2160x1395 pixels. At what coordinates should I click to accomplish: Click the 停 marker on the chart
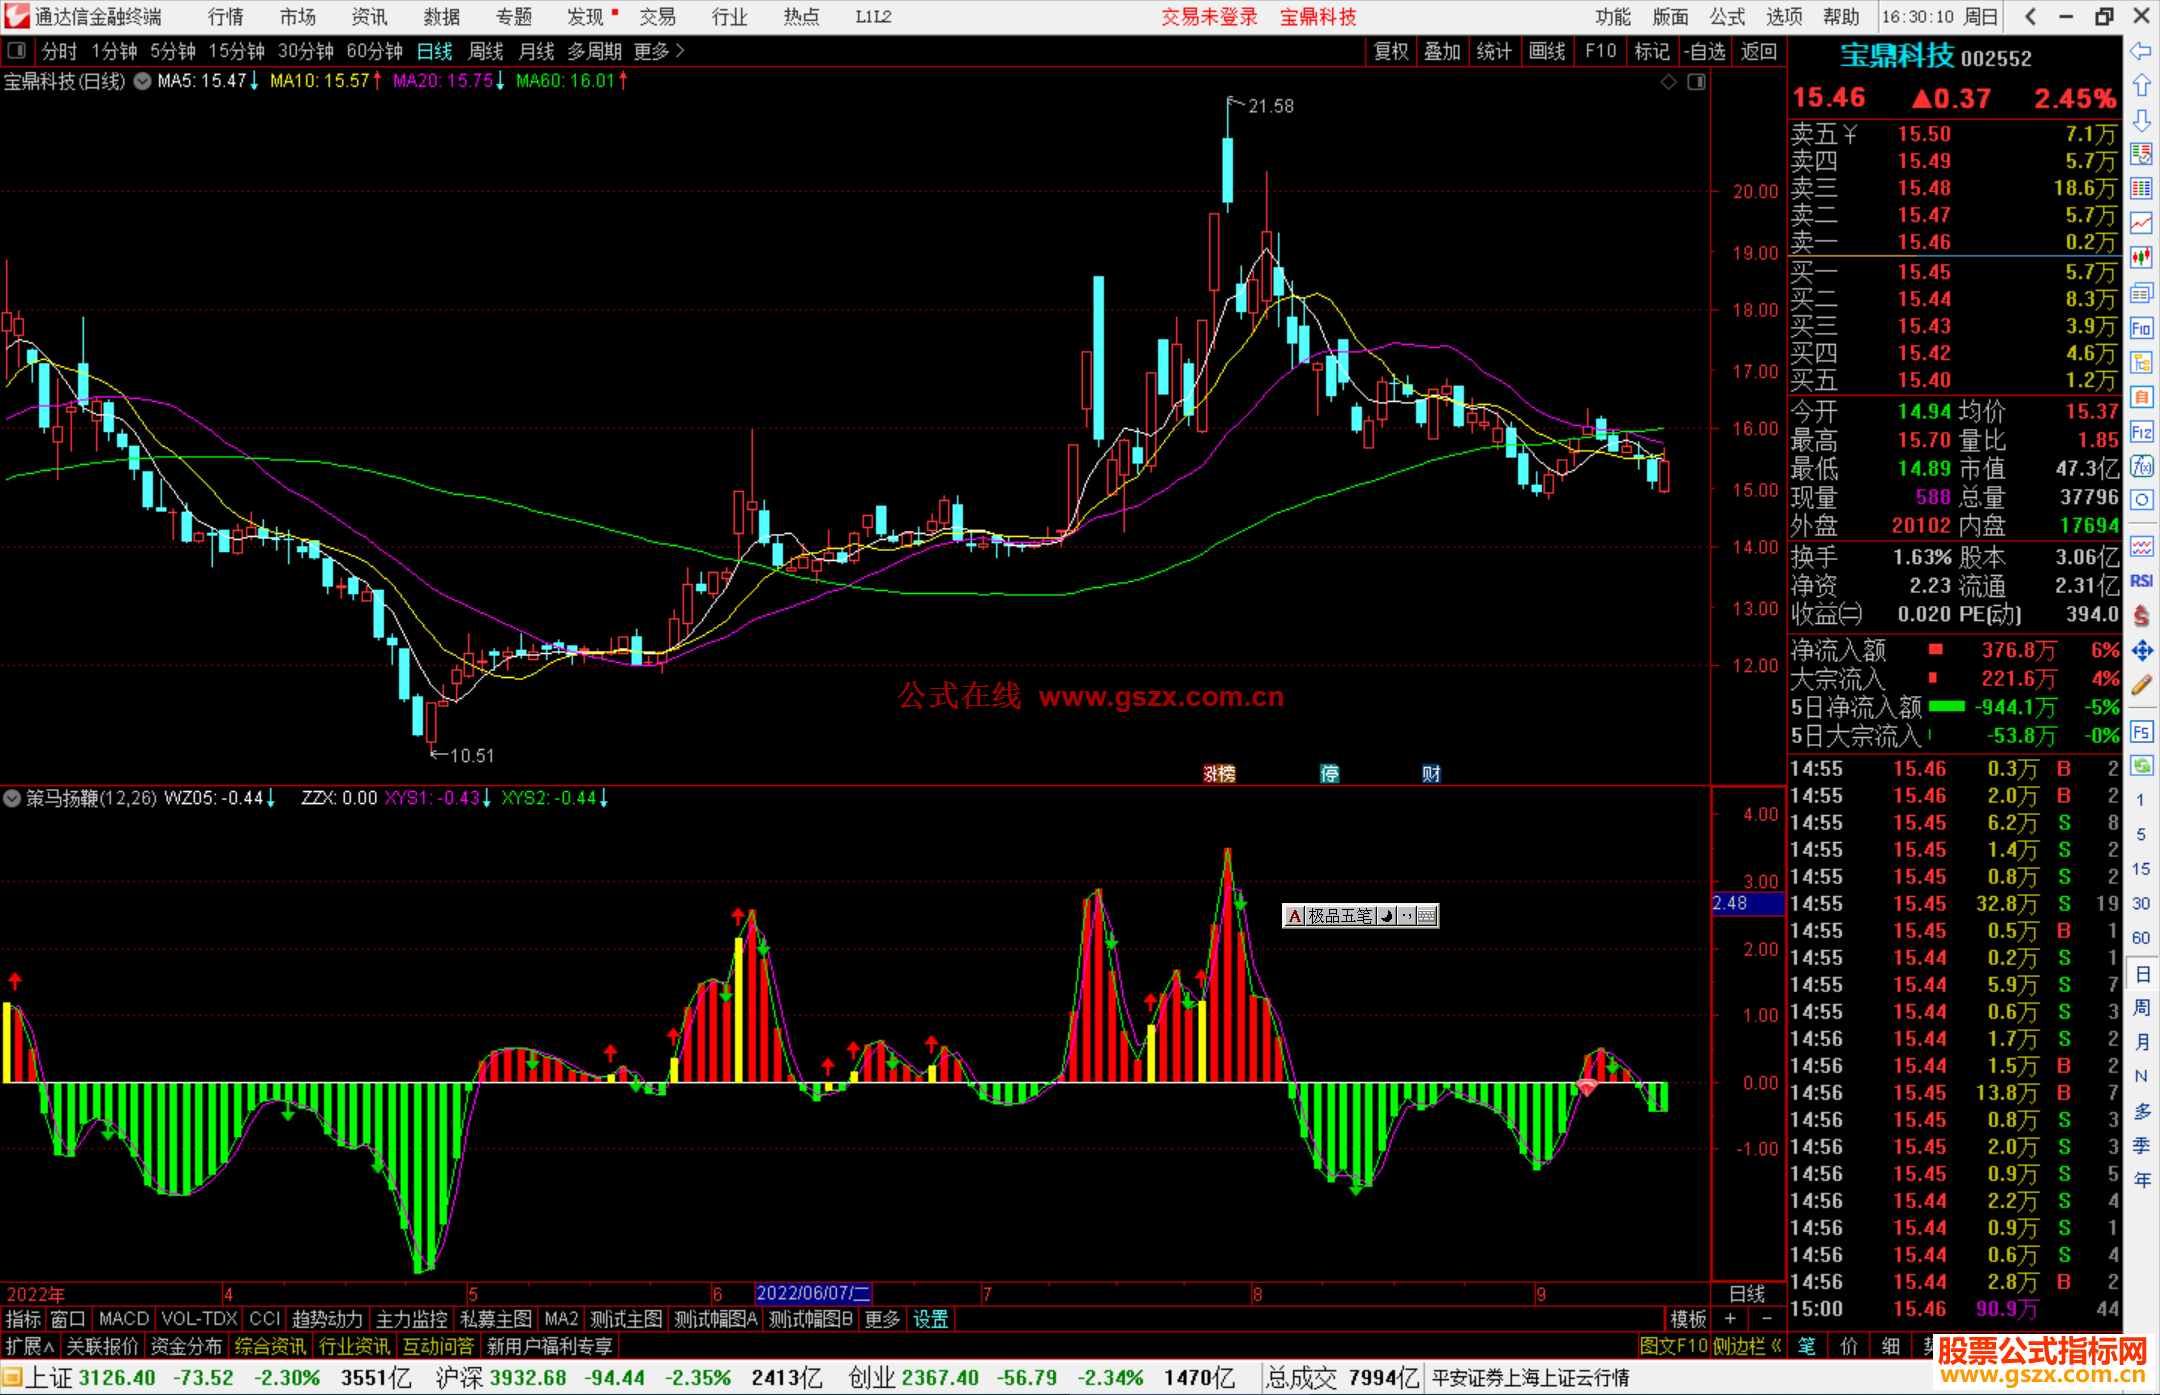pyautogui.click(x=1330, y=773)
